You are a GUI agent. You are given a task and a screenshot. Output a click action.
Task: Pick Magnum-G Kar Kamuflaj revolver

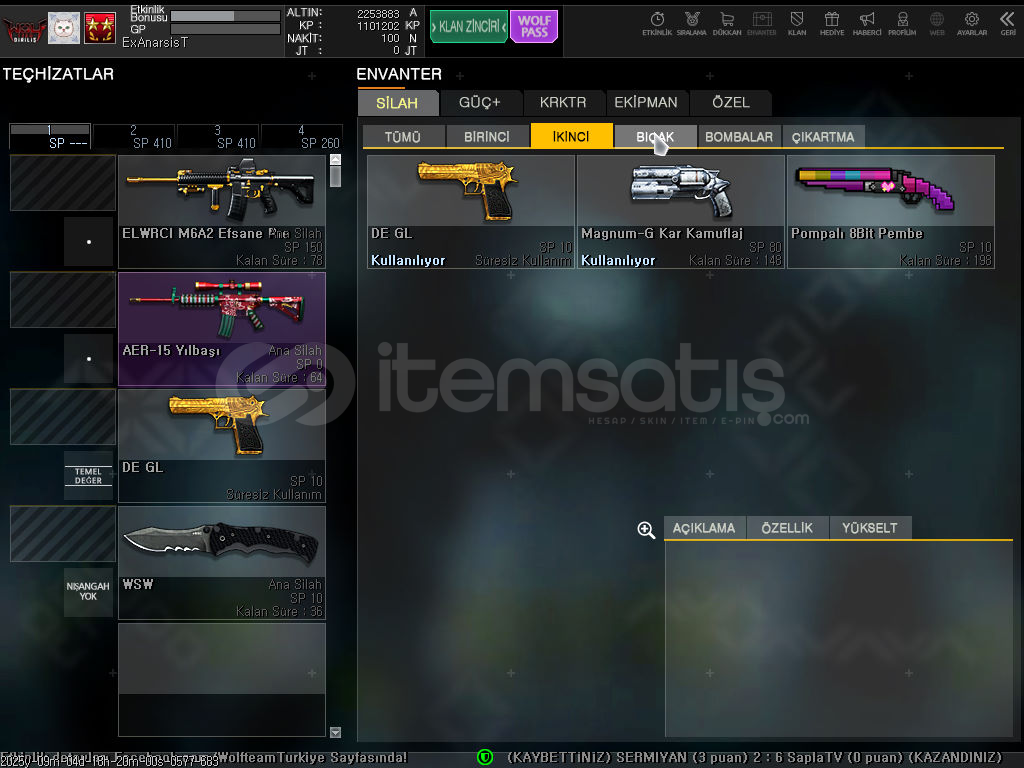[x=681, y=212]
